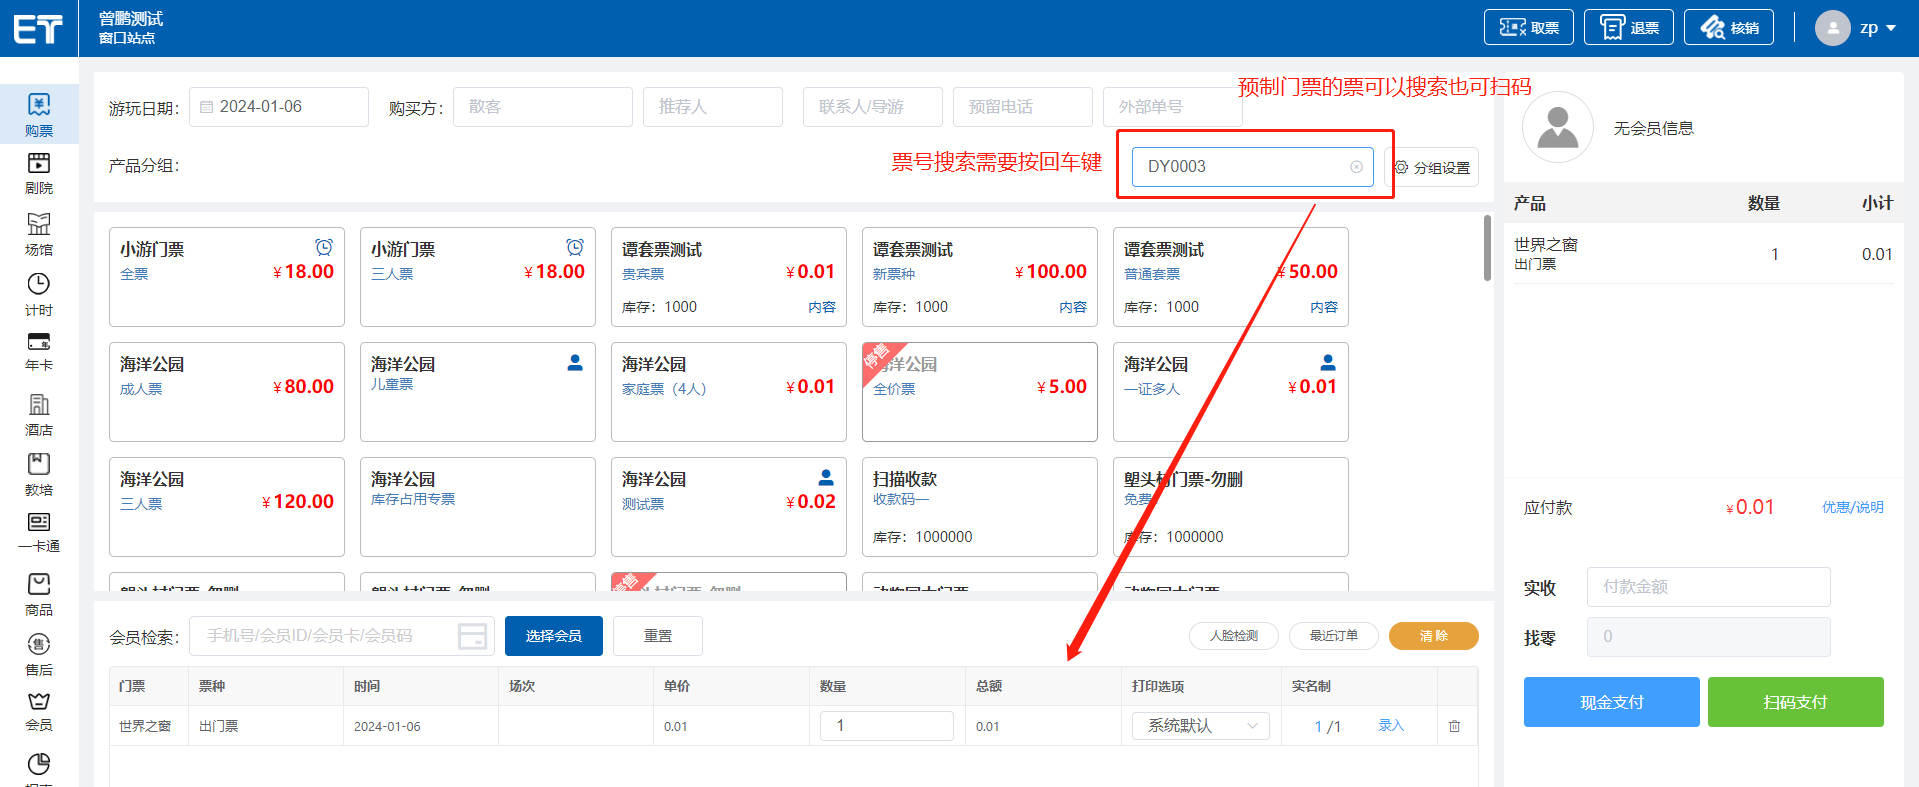Switch to the 商品 goods section

pos(39,593)
